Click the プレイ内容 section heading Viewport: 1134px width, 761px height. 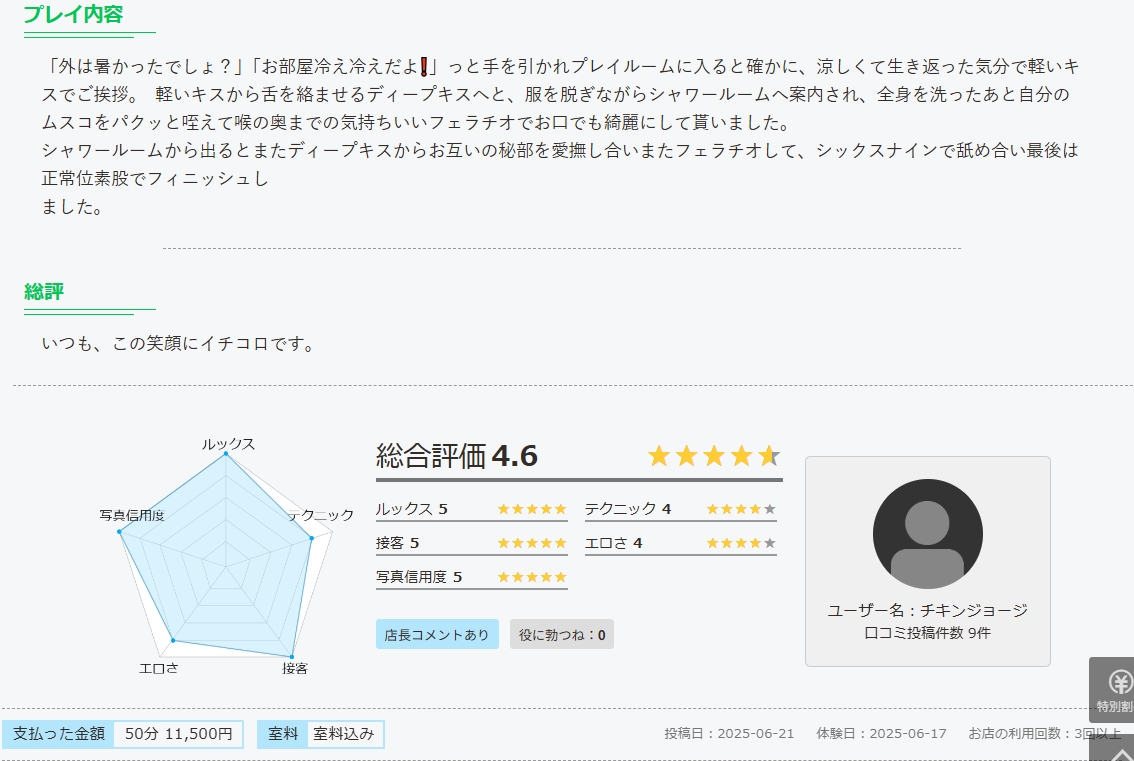click(75, 15)
